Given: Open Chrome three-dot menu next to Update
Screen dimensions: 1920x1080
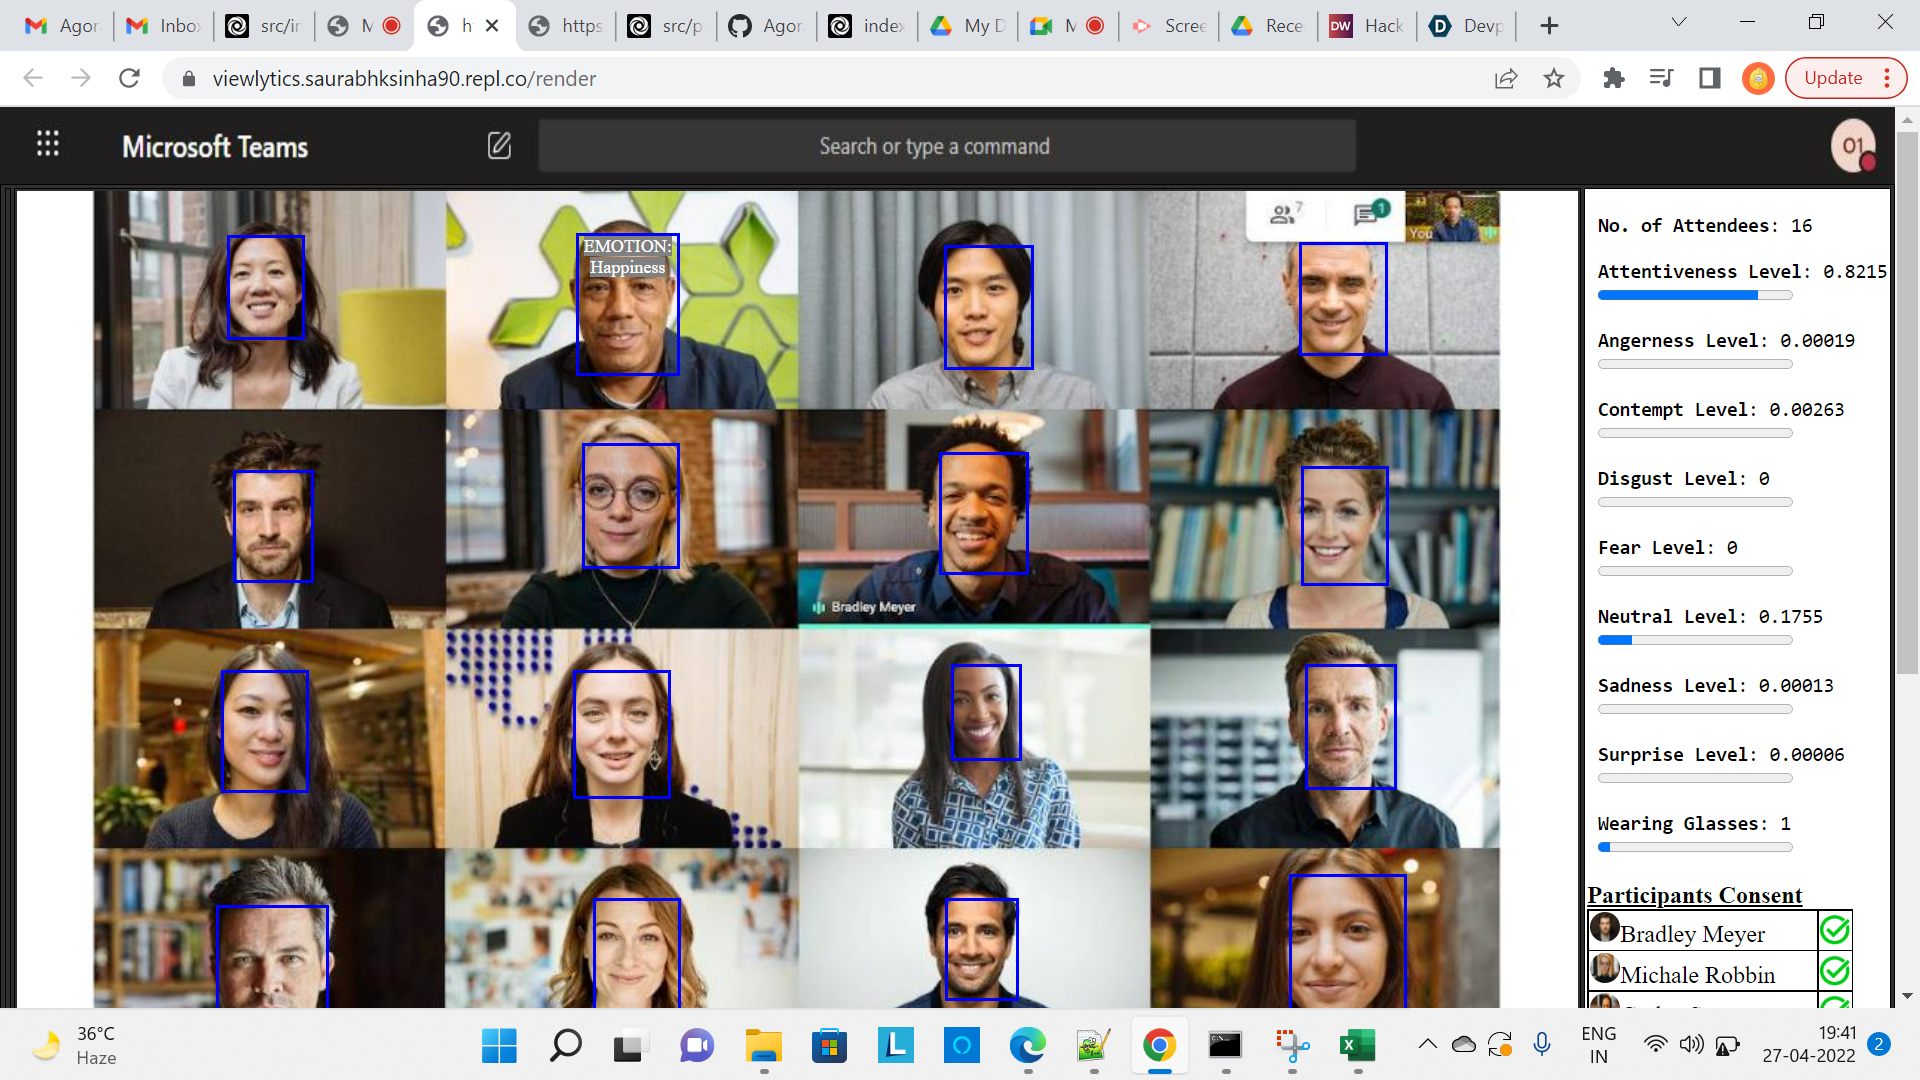Looking at the screenshot, I should click(x=1887, y=78).
